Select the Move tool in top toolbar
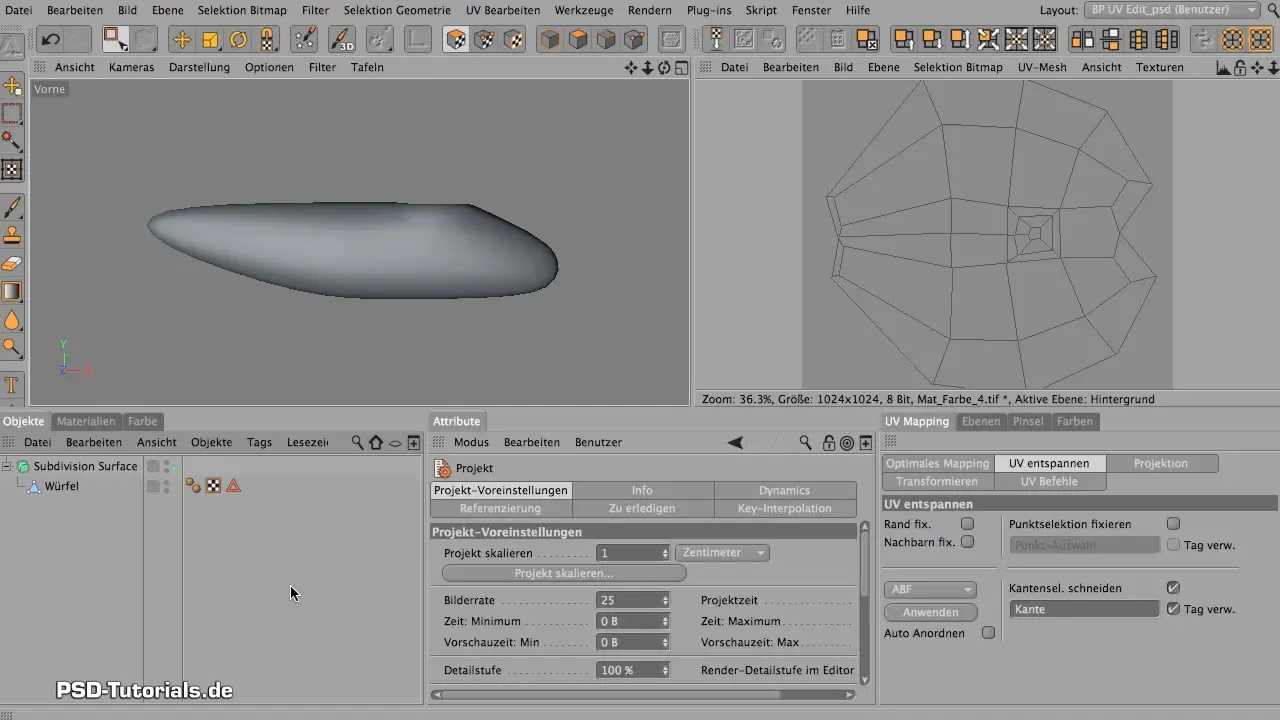Image resolution: width=1280 pixels, height=720 pixels. (182, 40)
